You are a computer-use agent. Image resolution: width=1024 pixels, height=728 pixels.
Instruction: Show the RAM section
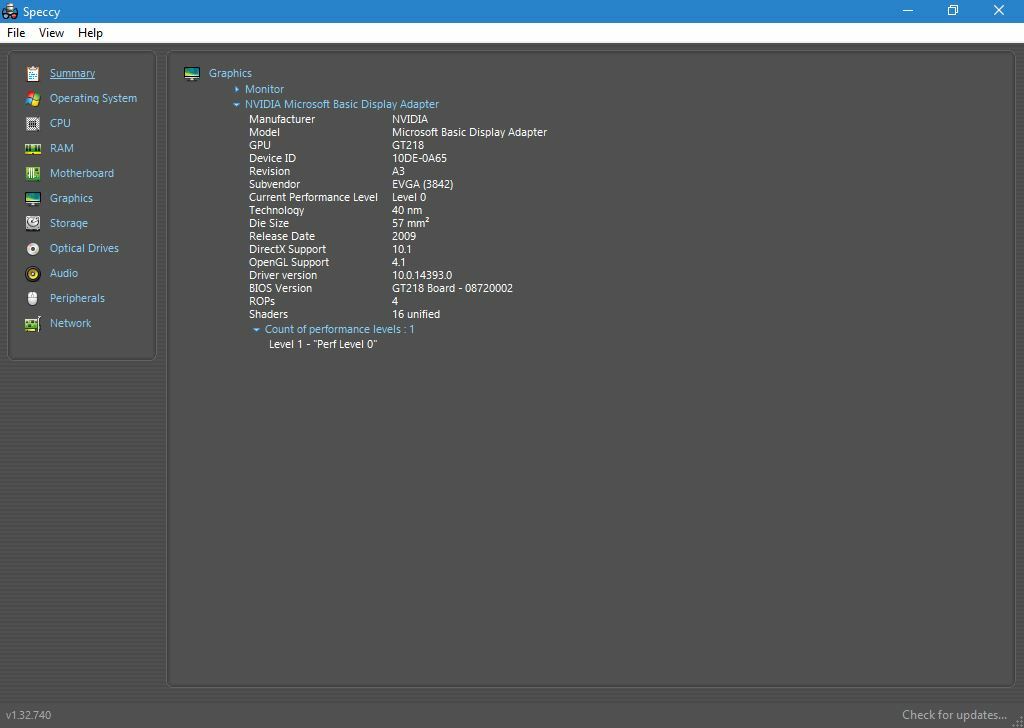click(62, 148)
